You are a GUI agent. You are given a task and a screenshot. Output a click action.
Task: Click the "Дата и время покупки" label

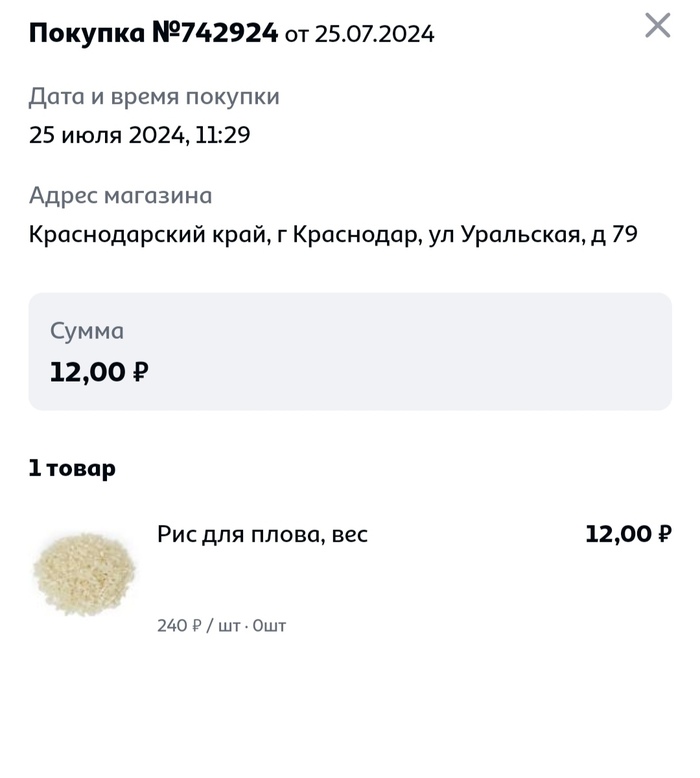click(154, 97)
